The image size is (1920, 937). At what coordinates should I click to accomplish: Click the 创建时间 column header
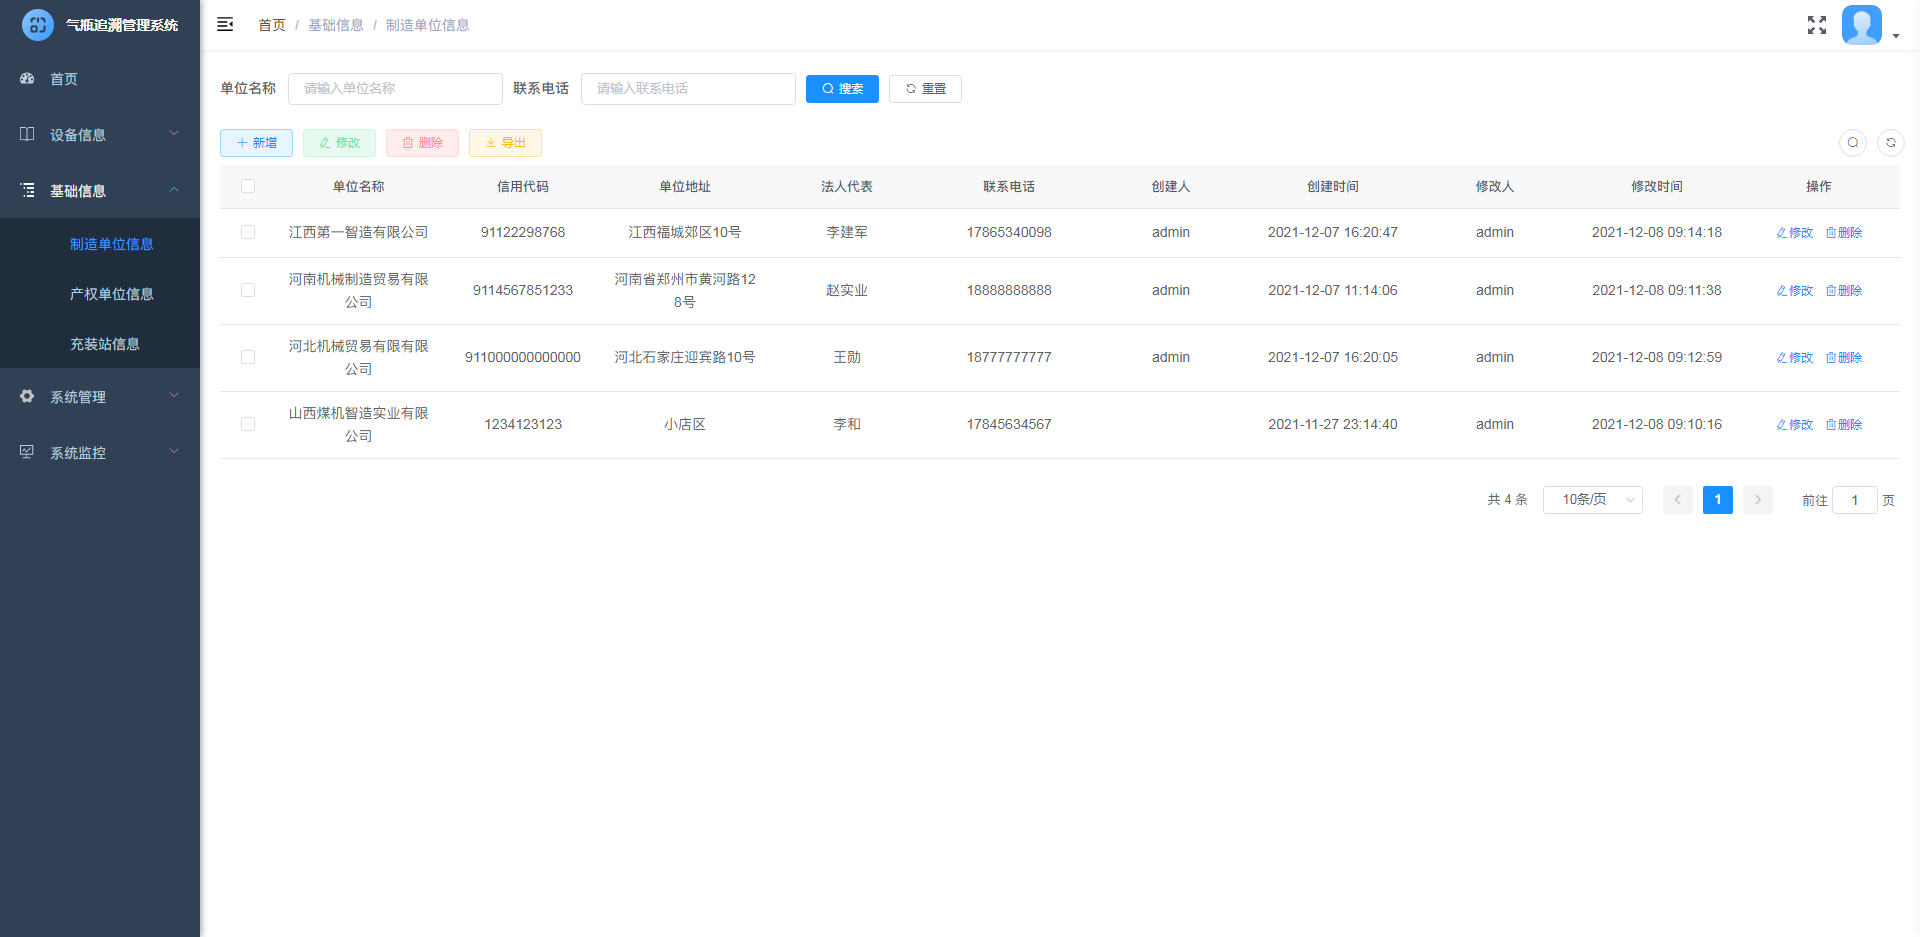click(x=1333, y=186)
